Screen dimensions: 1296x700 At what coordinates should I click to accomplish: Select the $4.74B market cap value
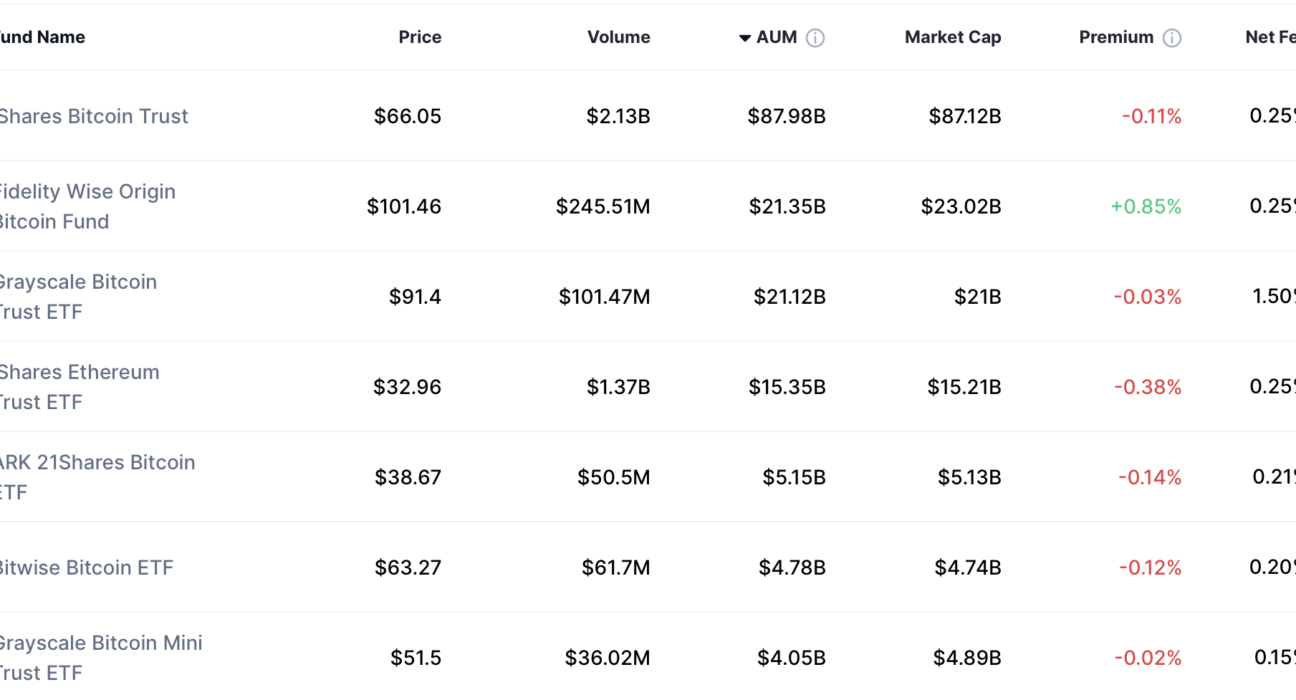coord(968,567)
